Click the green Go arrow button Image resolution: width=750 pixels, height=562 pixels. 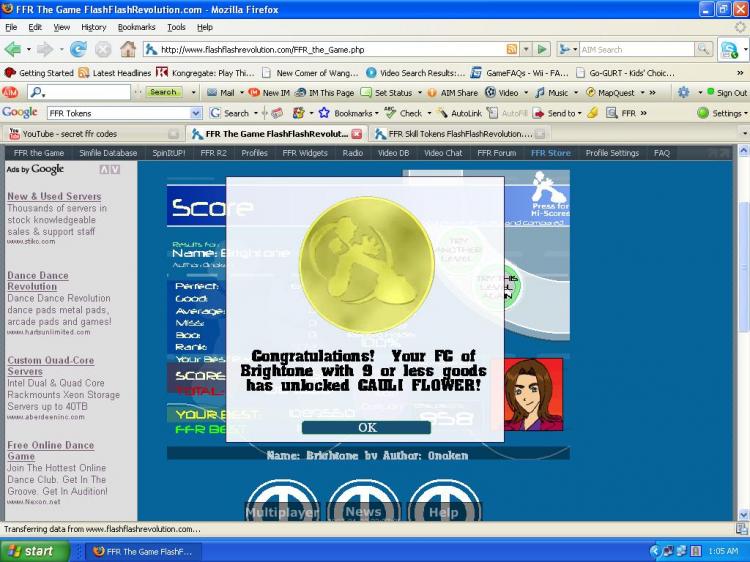[542, 49]
